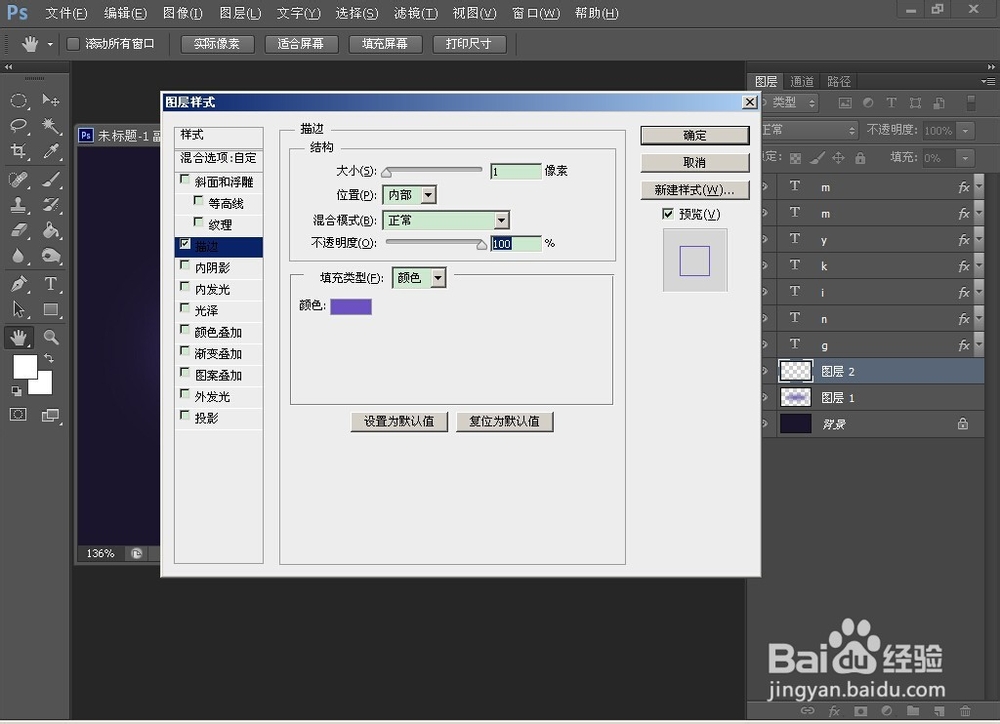Select the Horizontal Type tool
Image resolution: width=1000 pixels, height=724 pixels.
pyautogui.click(x=51, y=284)
